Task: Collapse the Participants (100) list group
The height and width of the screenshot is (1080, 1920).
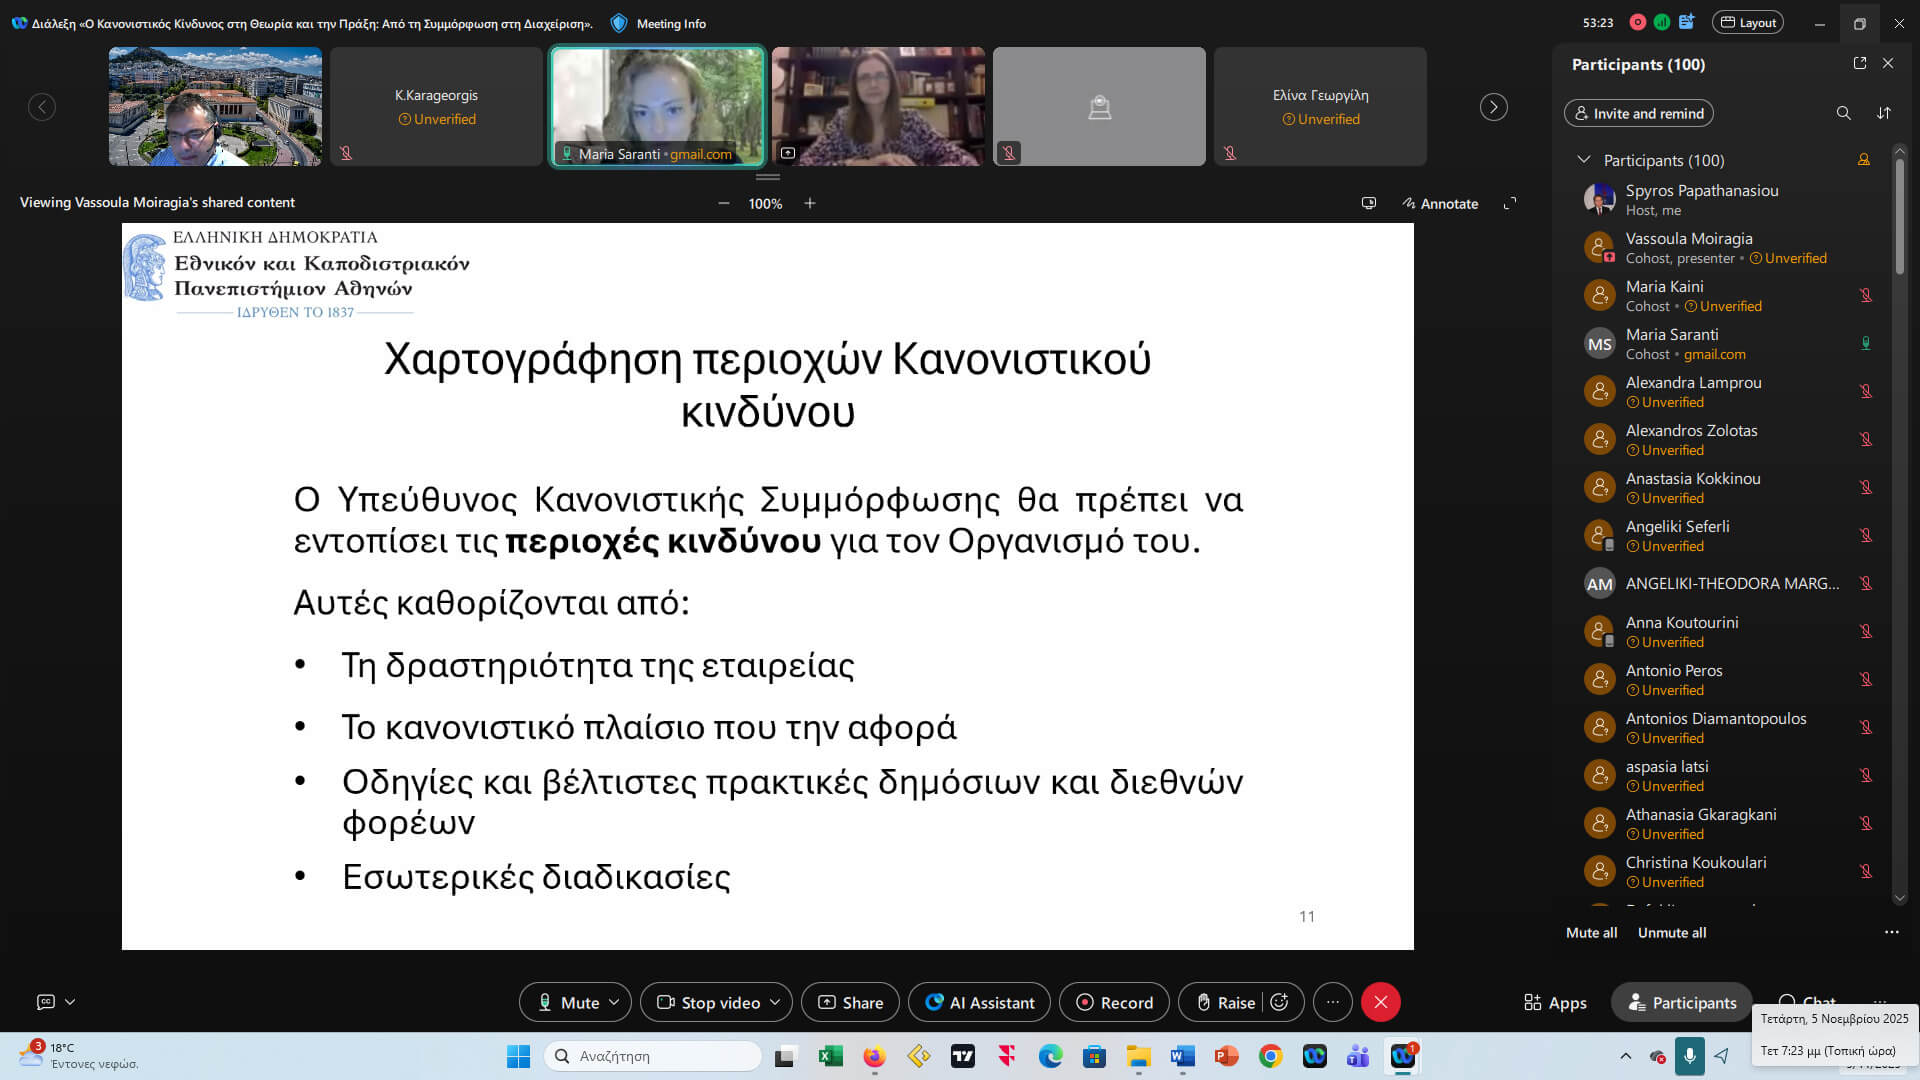Action: 1583,160
